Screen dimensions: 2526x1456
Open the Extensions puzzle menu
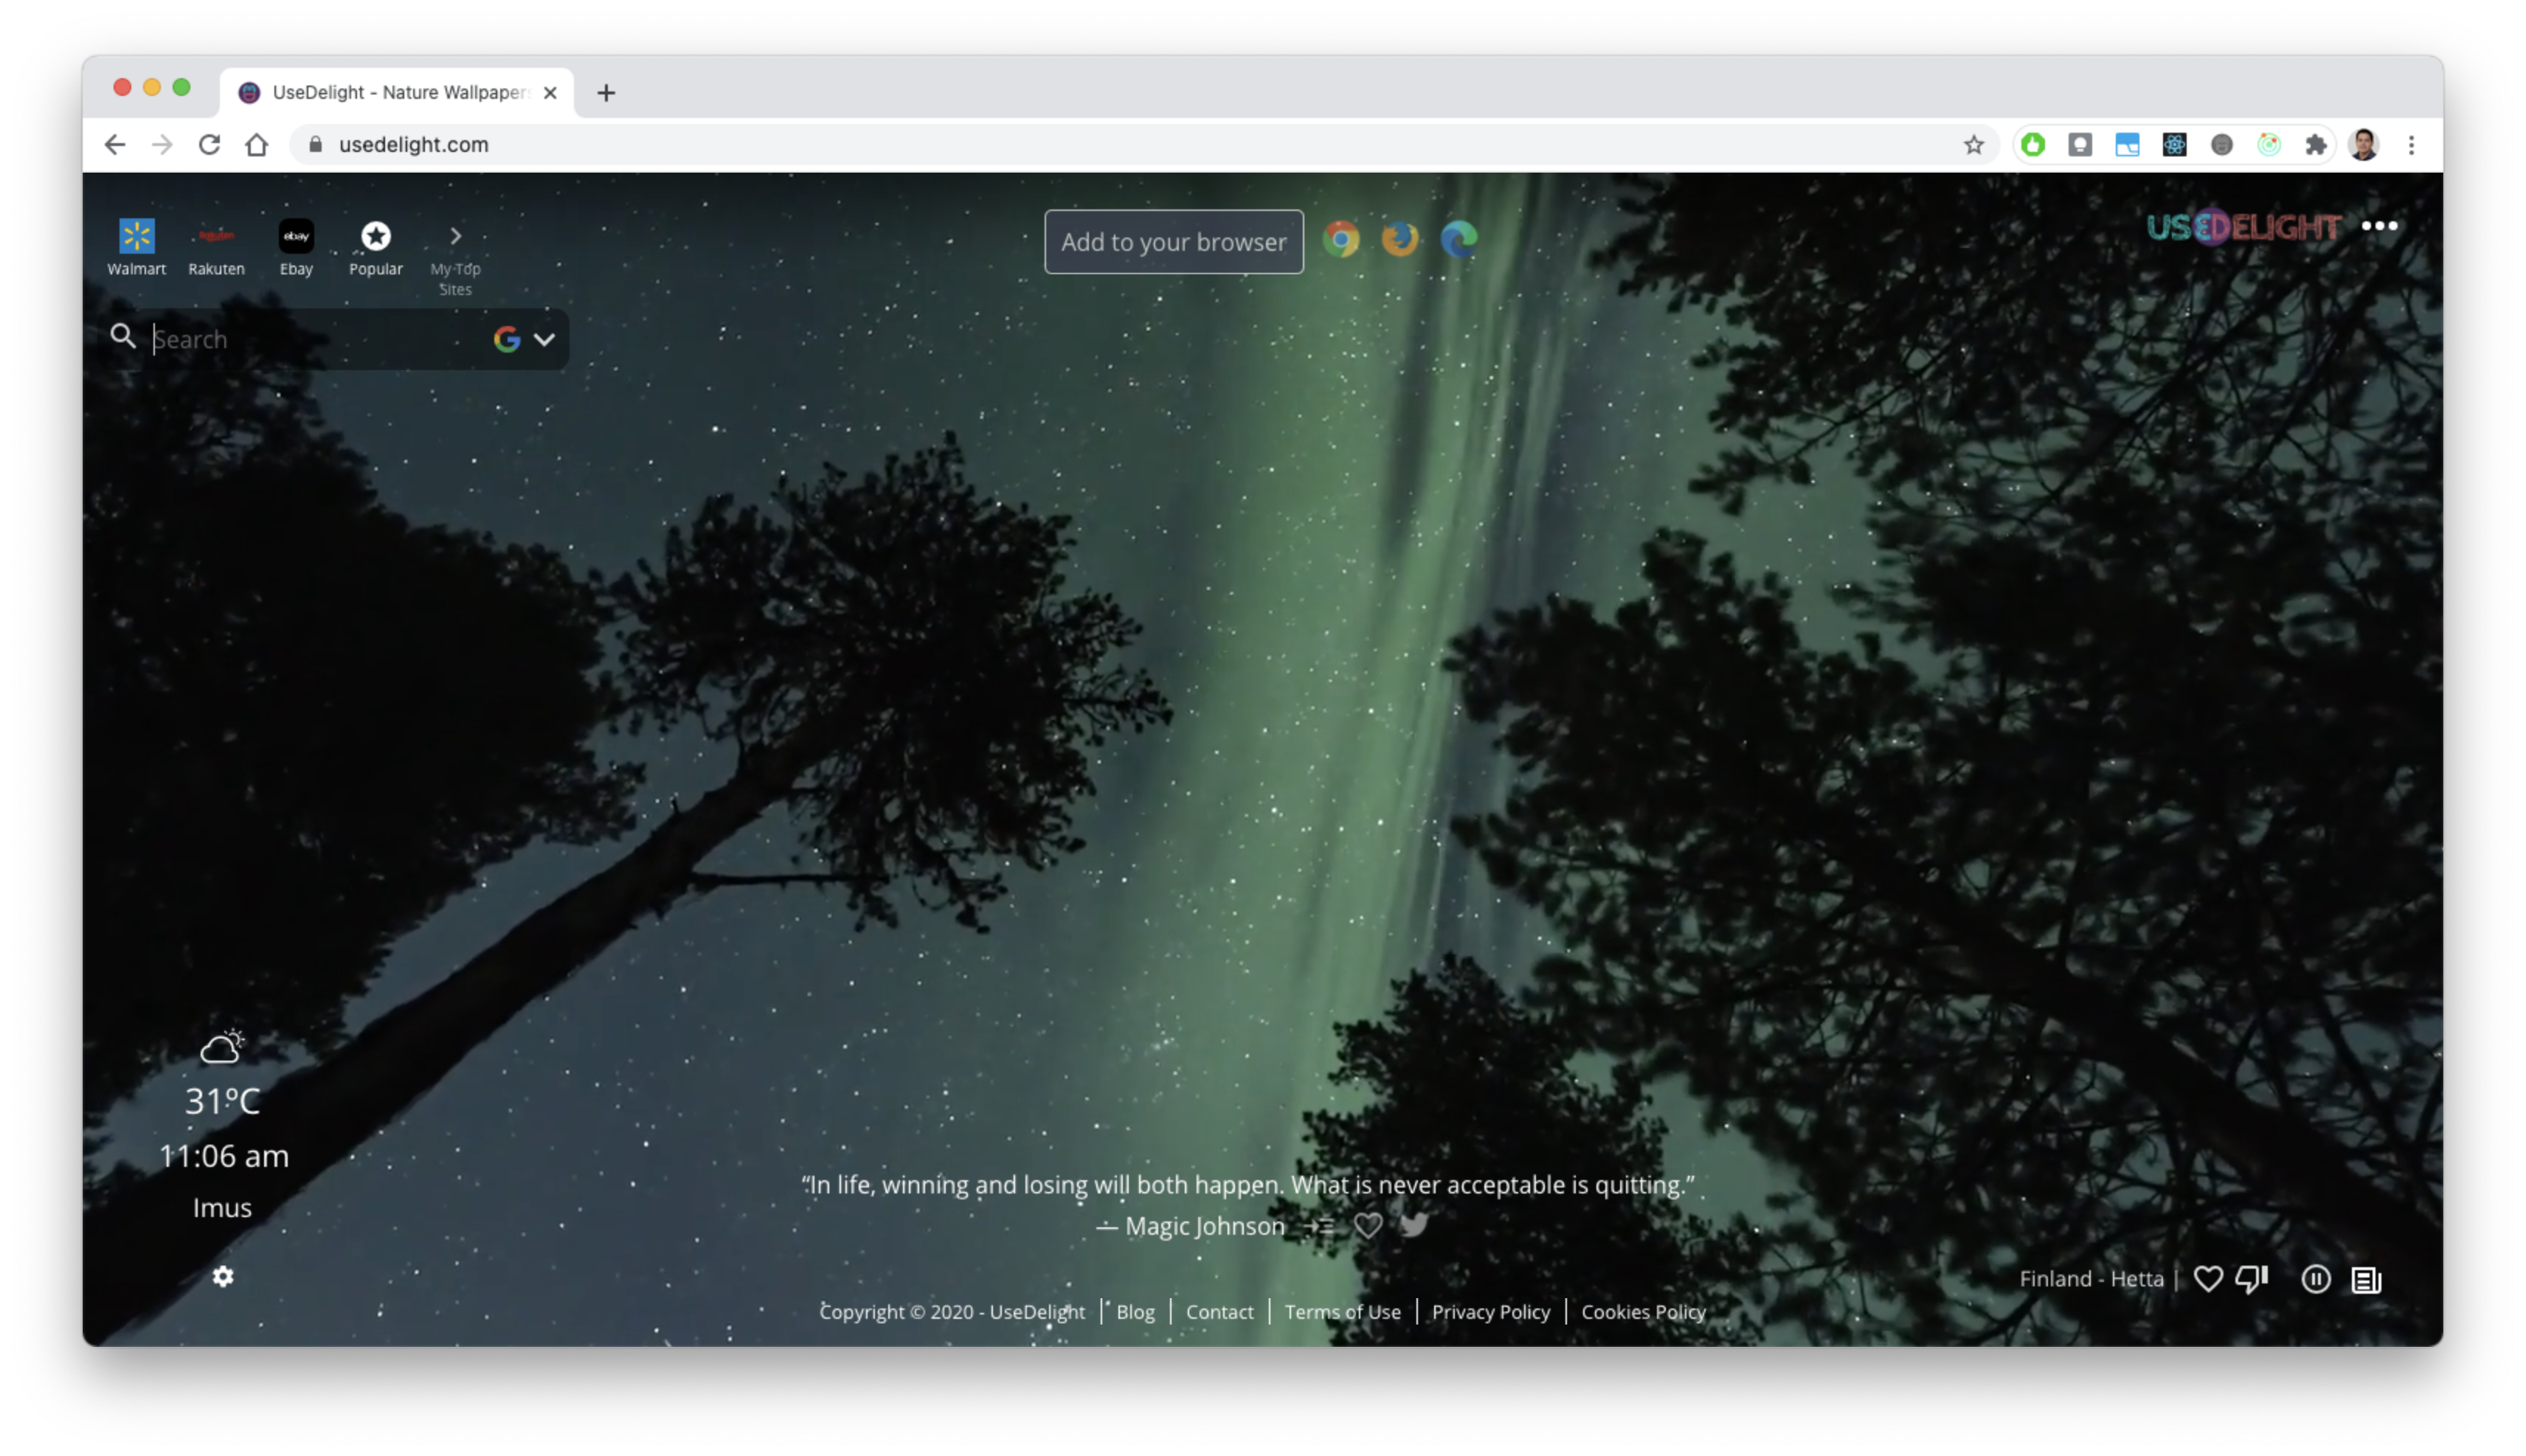pos(2315,145)
